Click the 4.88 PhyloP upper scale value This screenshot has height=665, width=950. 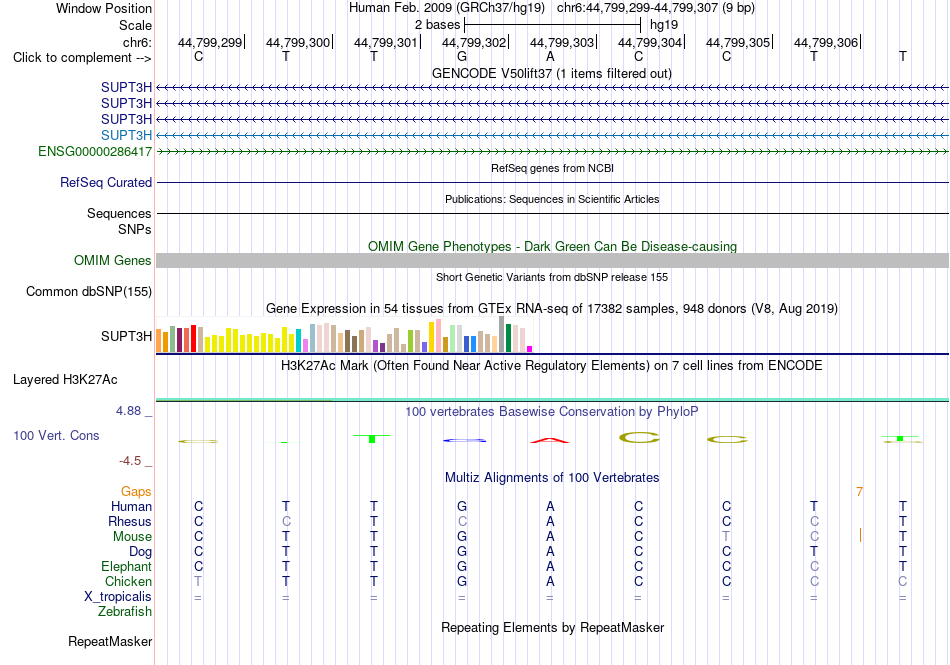128,411
